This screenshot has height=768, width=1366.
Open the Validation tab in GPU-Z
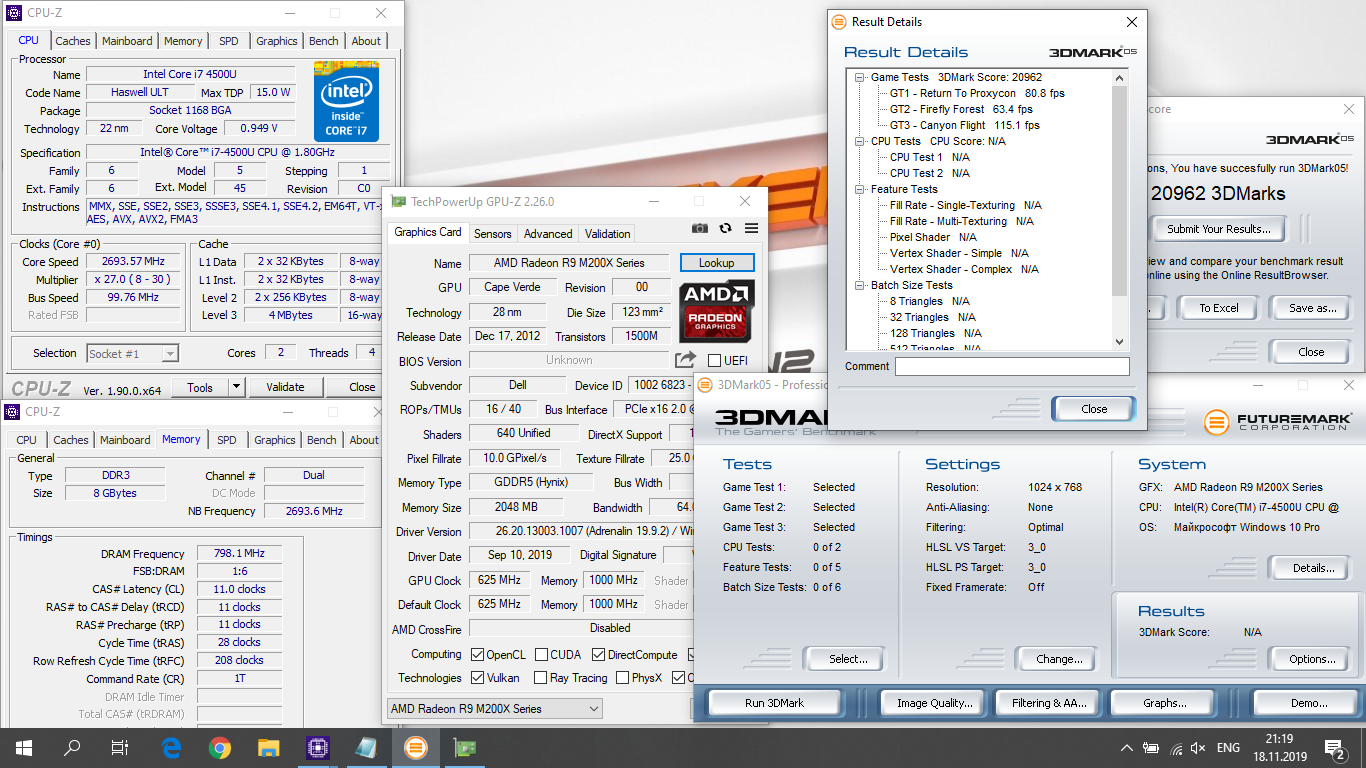608,234
